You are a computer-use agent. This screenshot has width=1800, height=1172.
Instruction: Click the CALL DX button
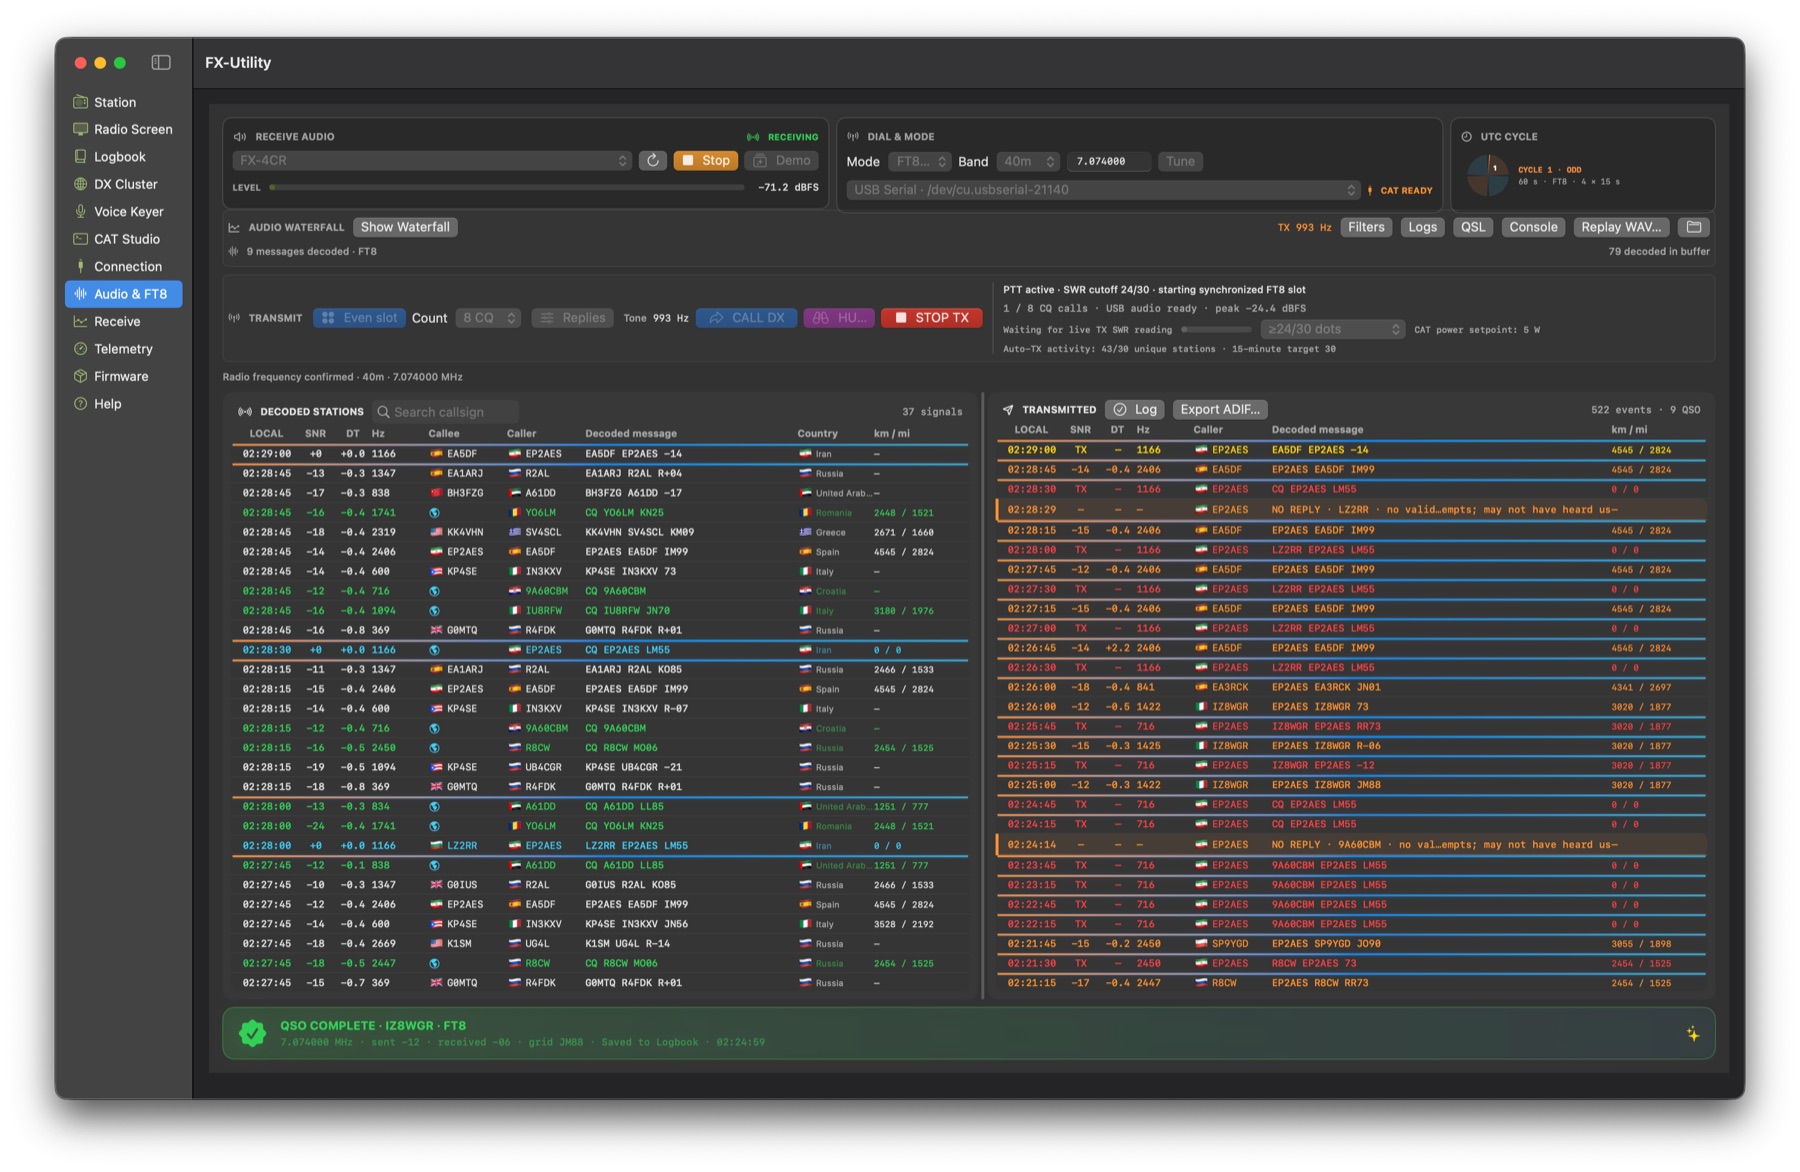coord(747,318)
